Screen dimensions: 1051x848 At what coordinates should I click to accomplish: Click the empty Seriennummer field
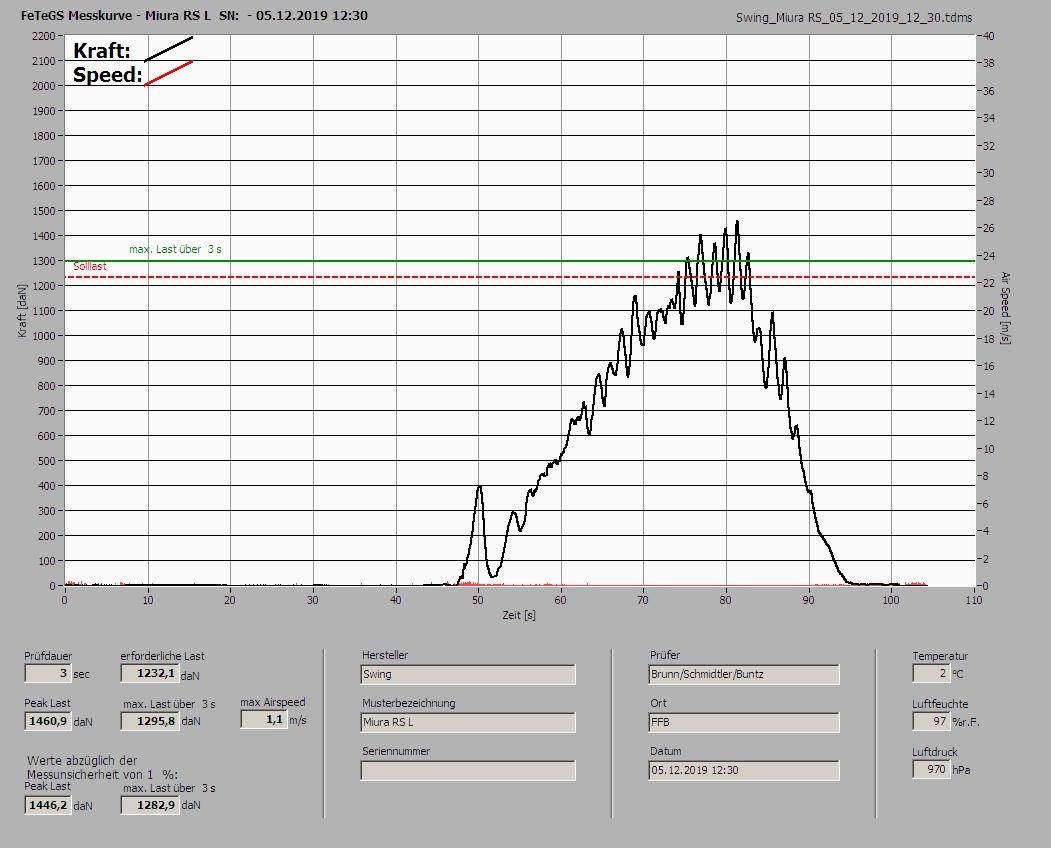coord(468,771)
